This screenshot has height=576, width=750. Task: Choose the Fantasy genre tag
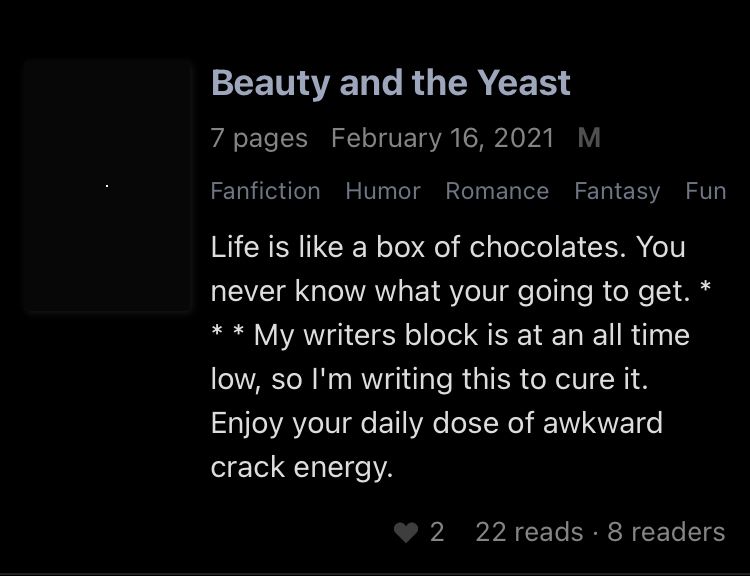617,191
